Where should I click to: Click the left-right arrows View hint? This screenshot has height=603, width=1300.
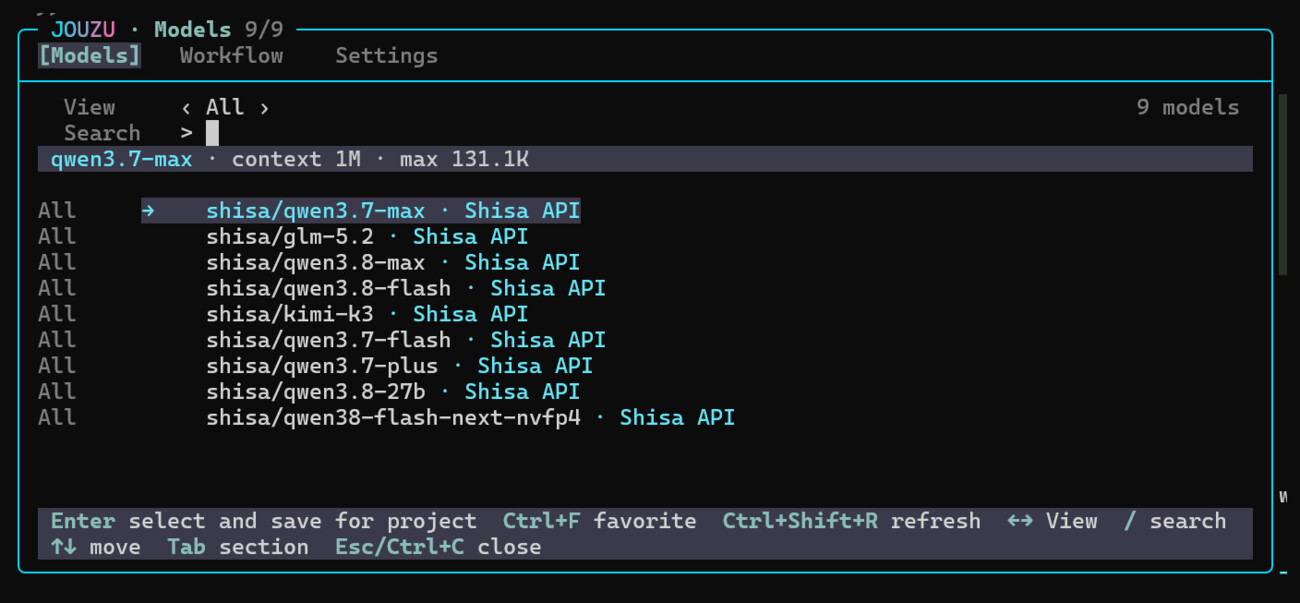click(1052, 521)
